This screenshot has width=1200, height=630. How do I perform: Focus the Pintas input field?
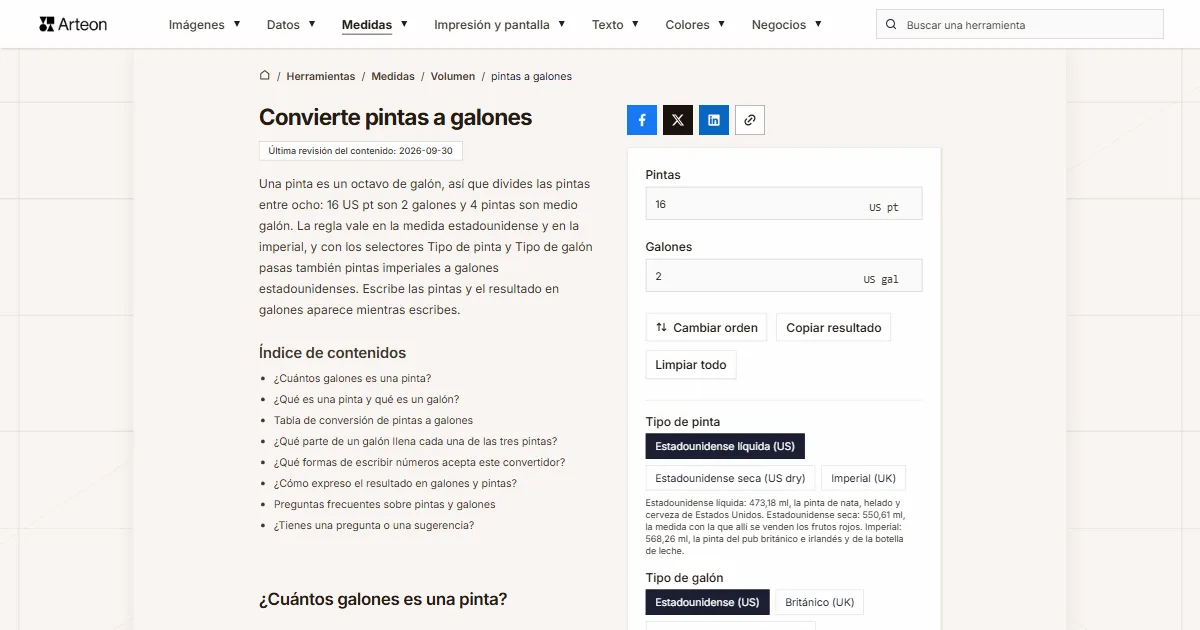pyautogui.click(x=784, y=204)
